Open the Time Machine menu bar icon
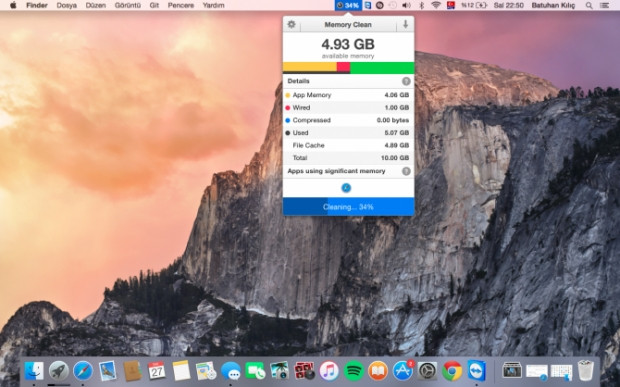The width and height of the screenshot is (620, 387). click(393, 6)
